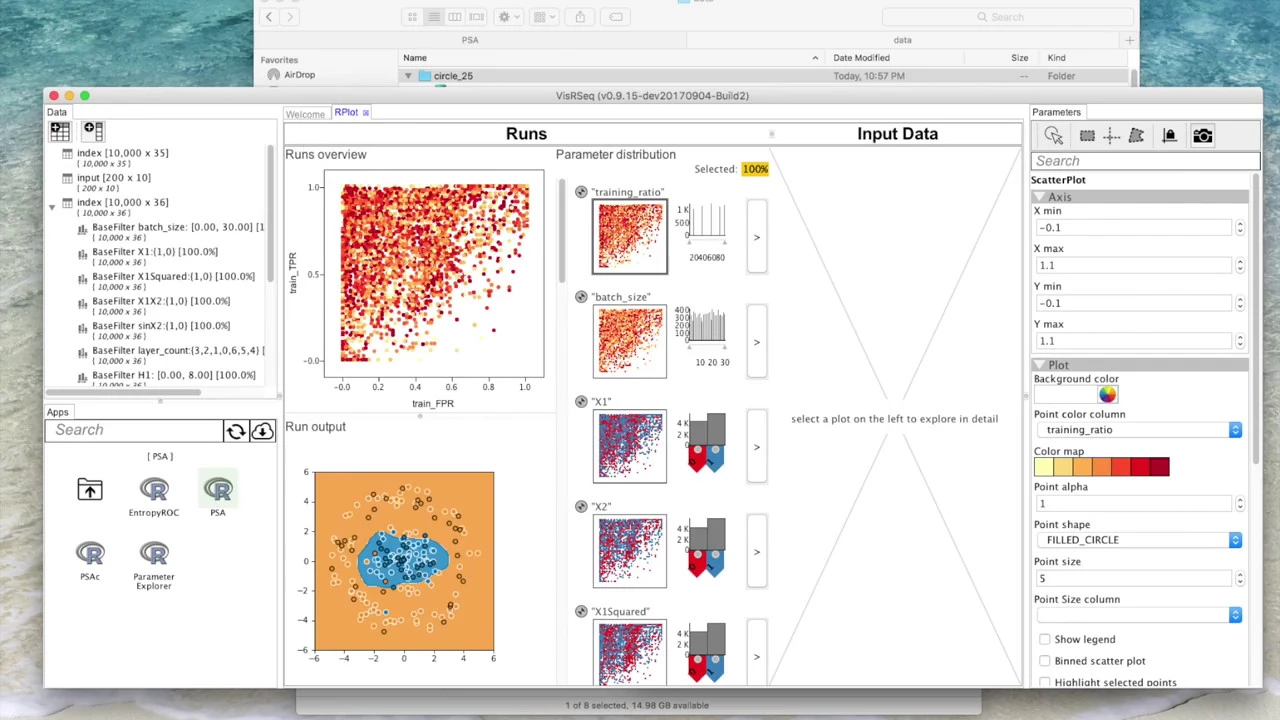
Task: Open Point Size column dropdown
Action: point(1140,615)
